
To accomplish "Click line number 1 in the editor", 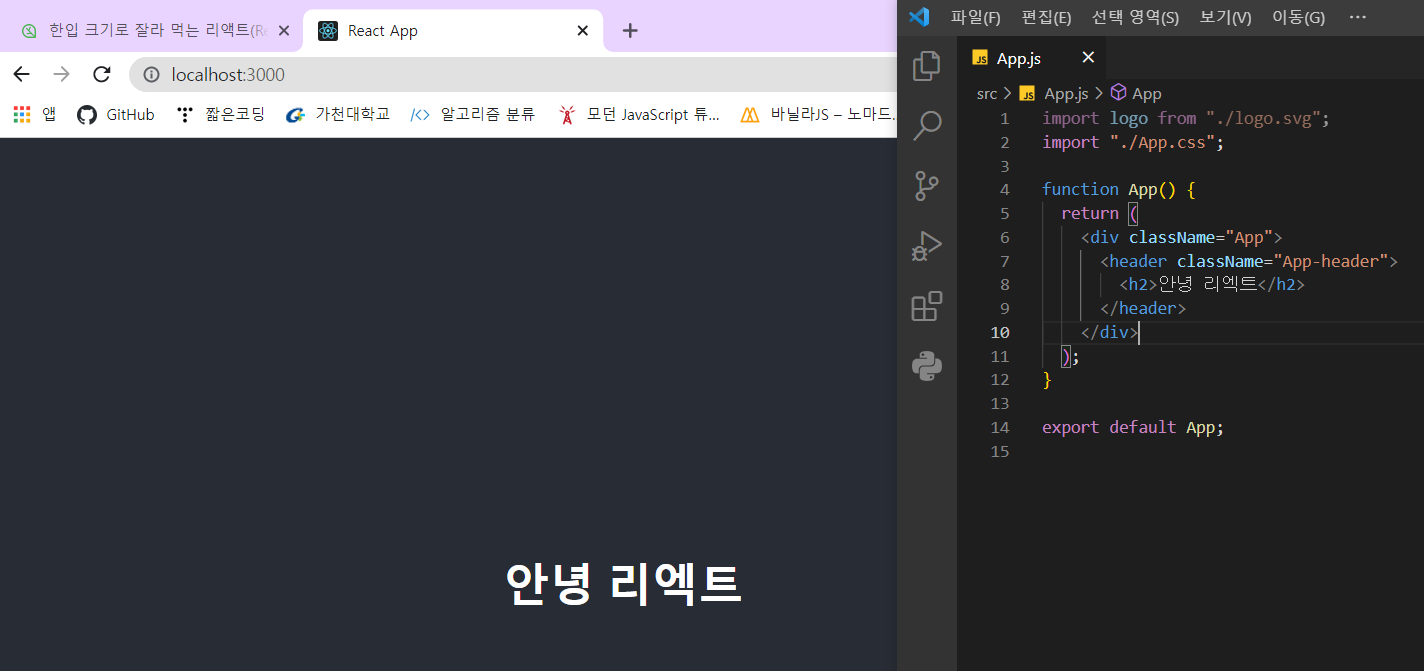I will click(1004, 118).
